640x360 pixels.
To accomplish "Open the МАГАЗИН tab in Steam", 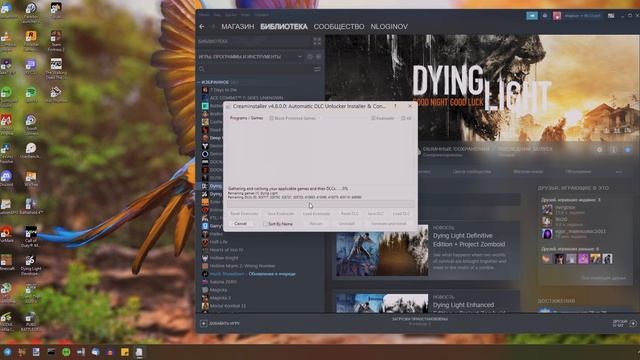I will 238,27.
